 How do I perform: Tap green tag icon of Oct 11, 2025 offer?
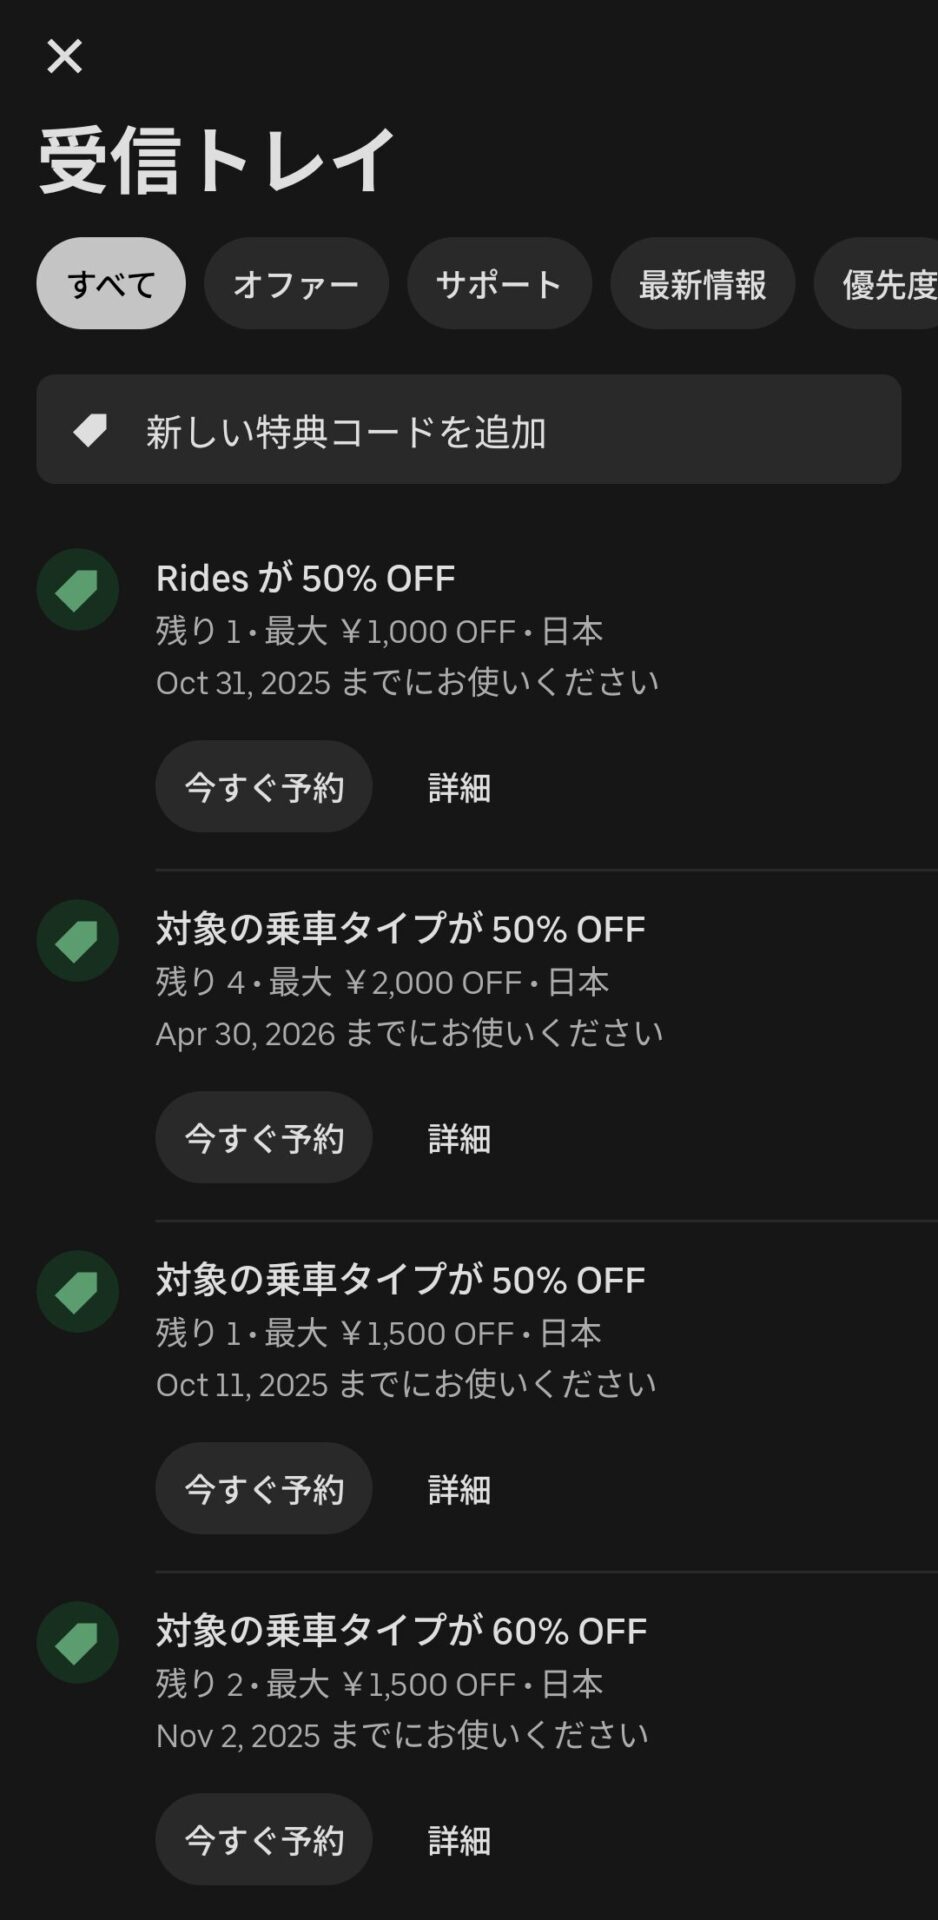tap(77, 1292)
